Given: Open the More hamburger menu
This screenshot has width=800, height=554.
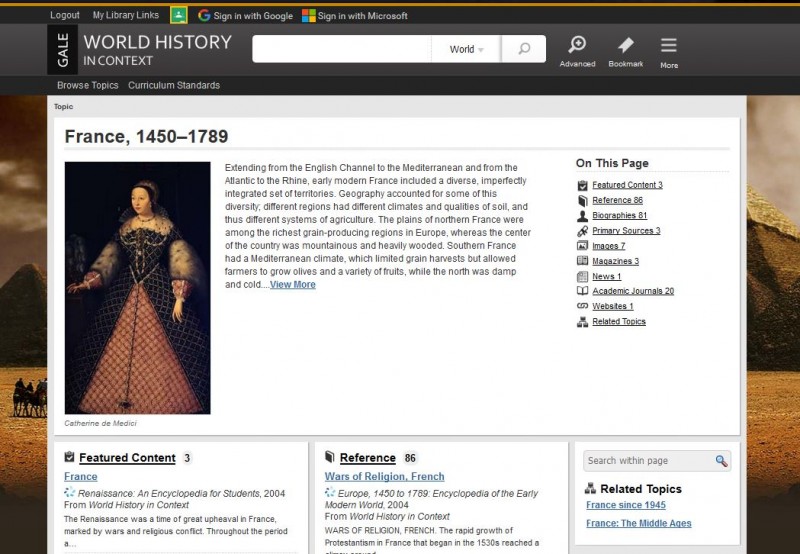Looking at the screenshot, I should (669, 52).
